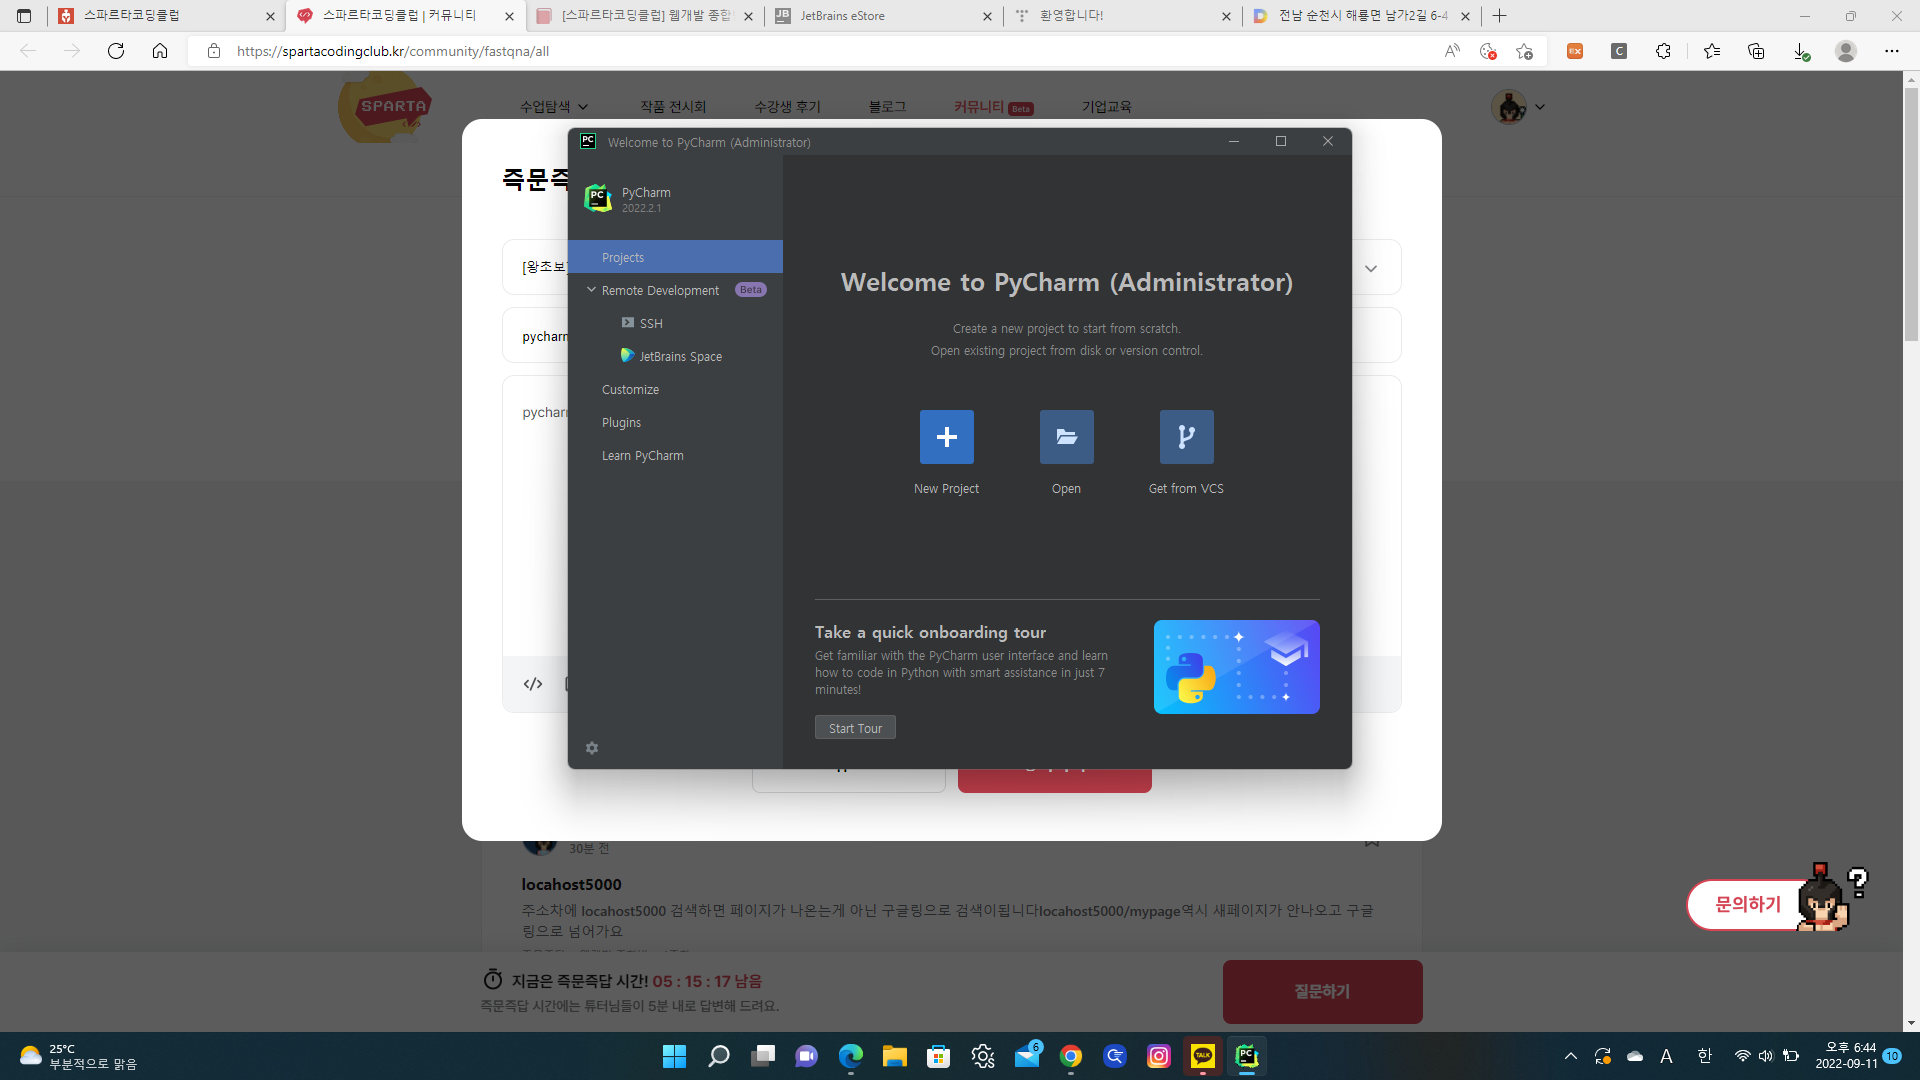
Task: Open taskbar search
Action: (719, 1056)
